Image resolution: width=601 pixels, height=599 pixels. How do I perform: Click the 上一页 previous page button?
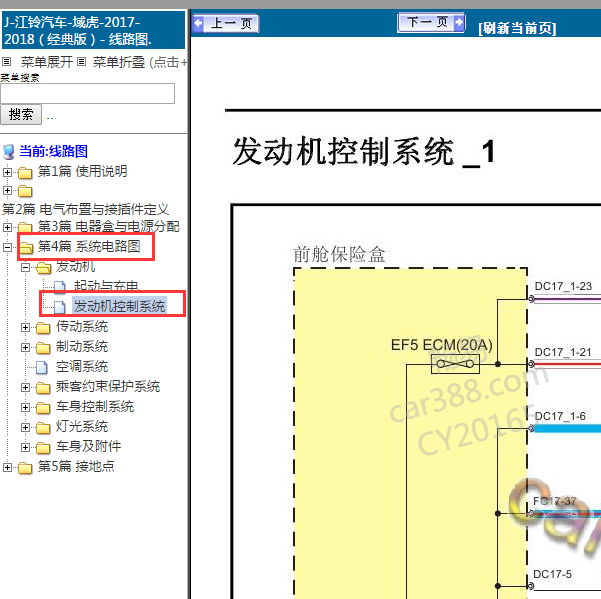click(x=226, y=23)
